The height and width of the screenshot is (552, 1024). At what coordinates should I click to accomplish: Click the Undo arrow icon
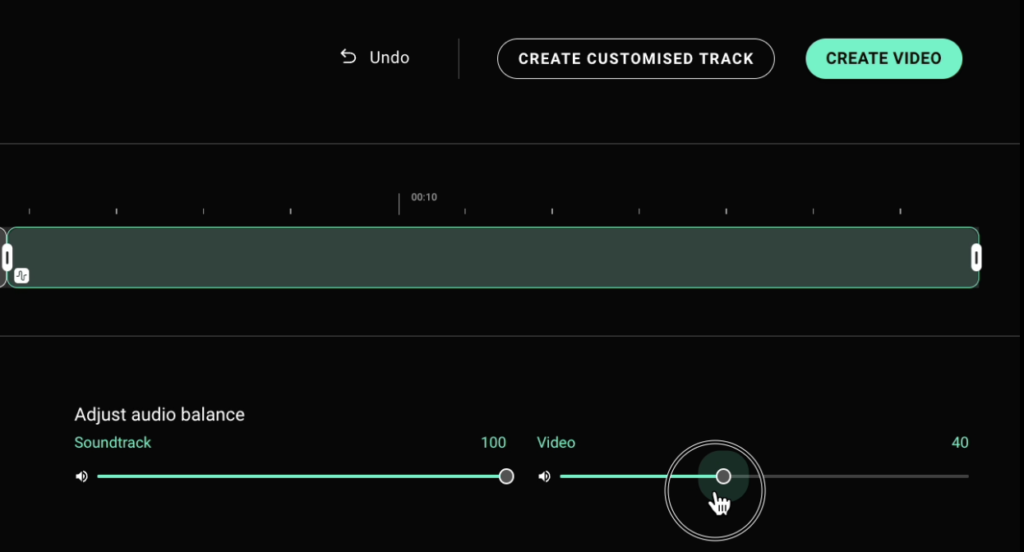348,57
